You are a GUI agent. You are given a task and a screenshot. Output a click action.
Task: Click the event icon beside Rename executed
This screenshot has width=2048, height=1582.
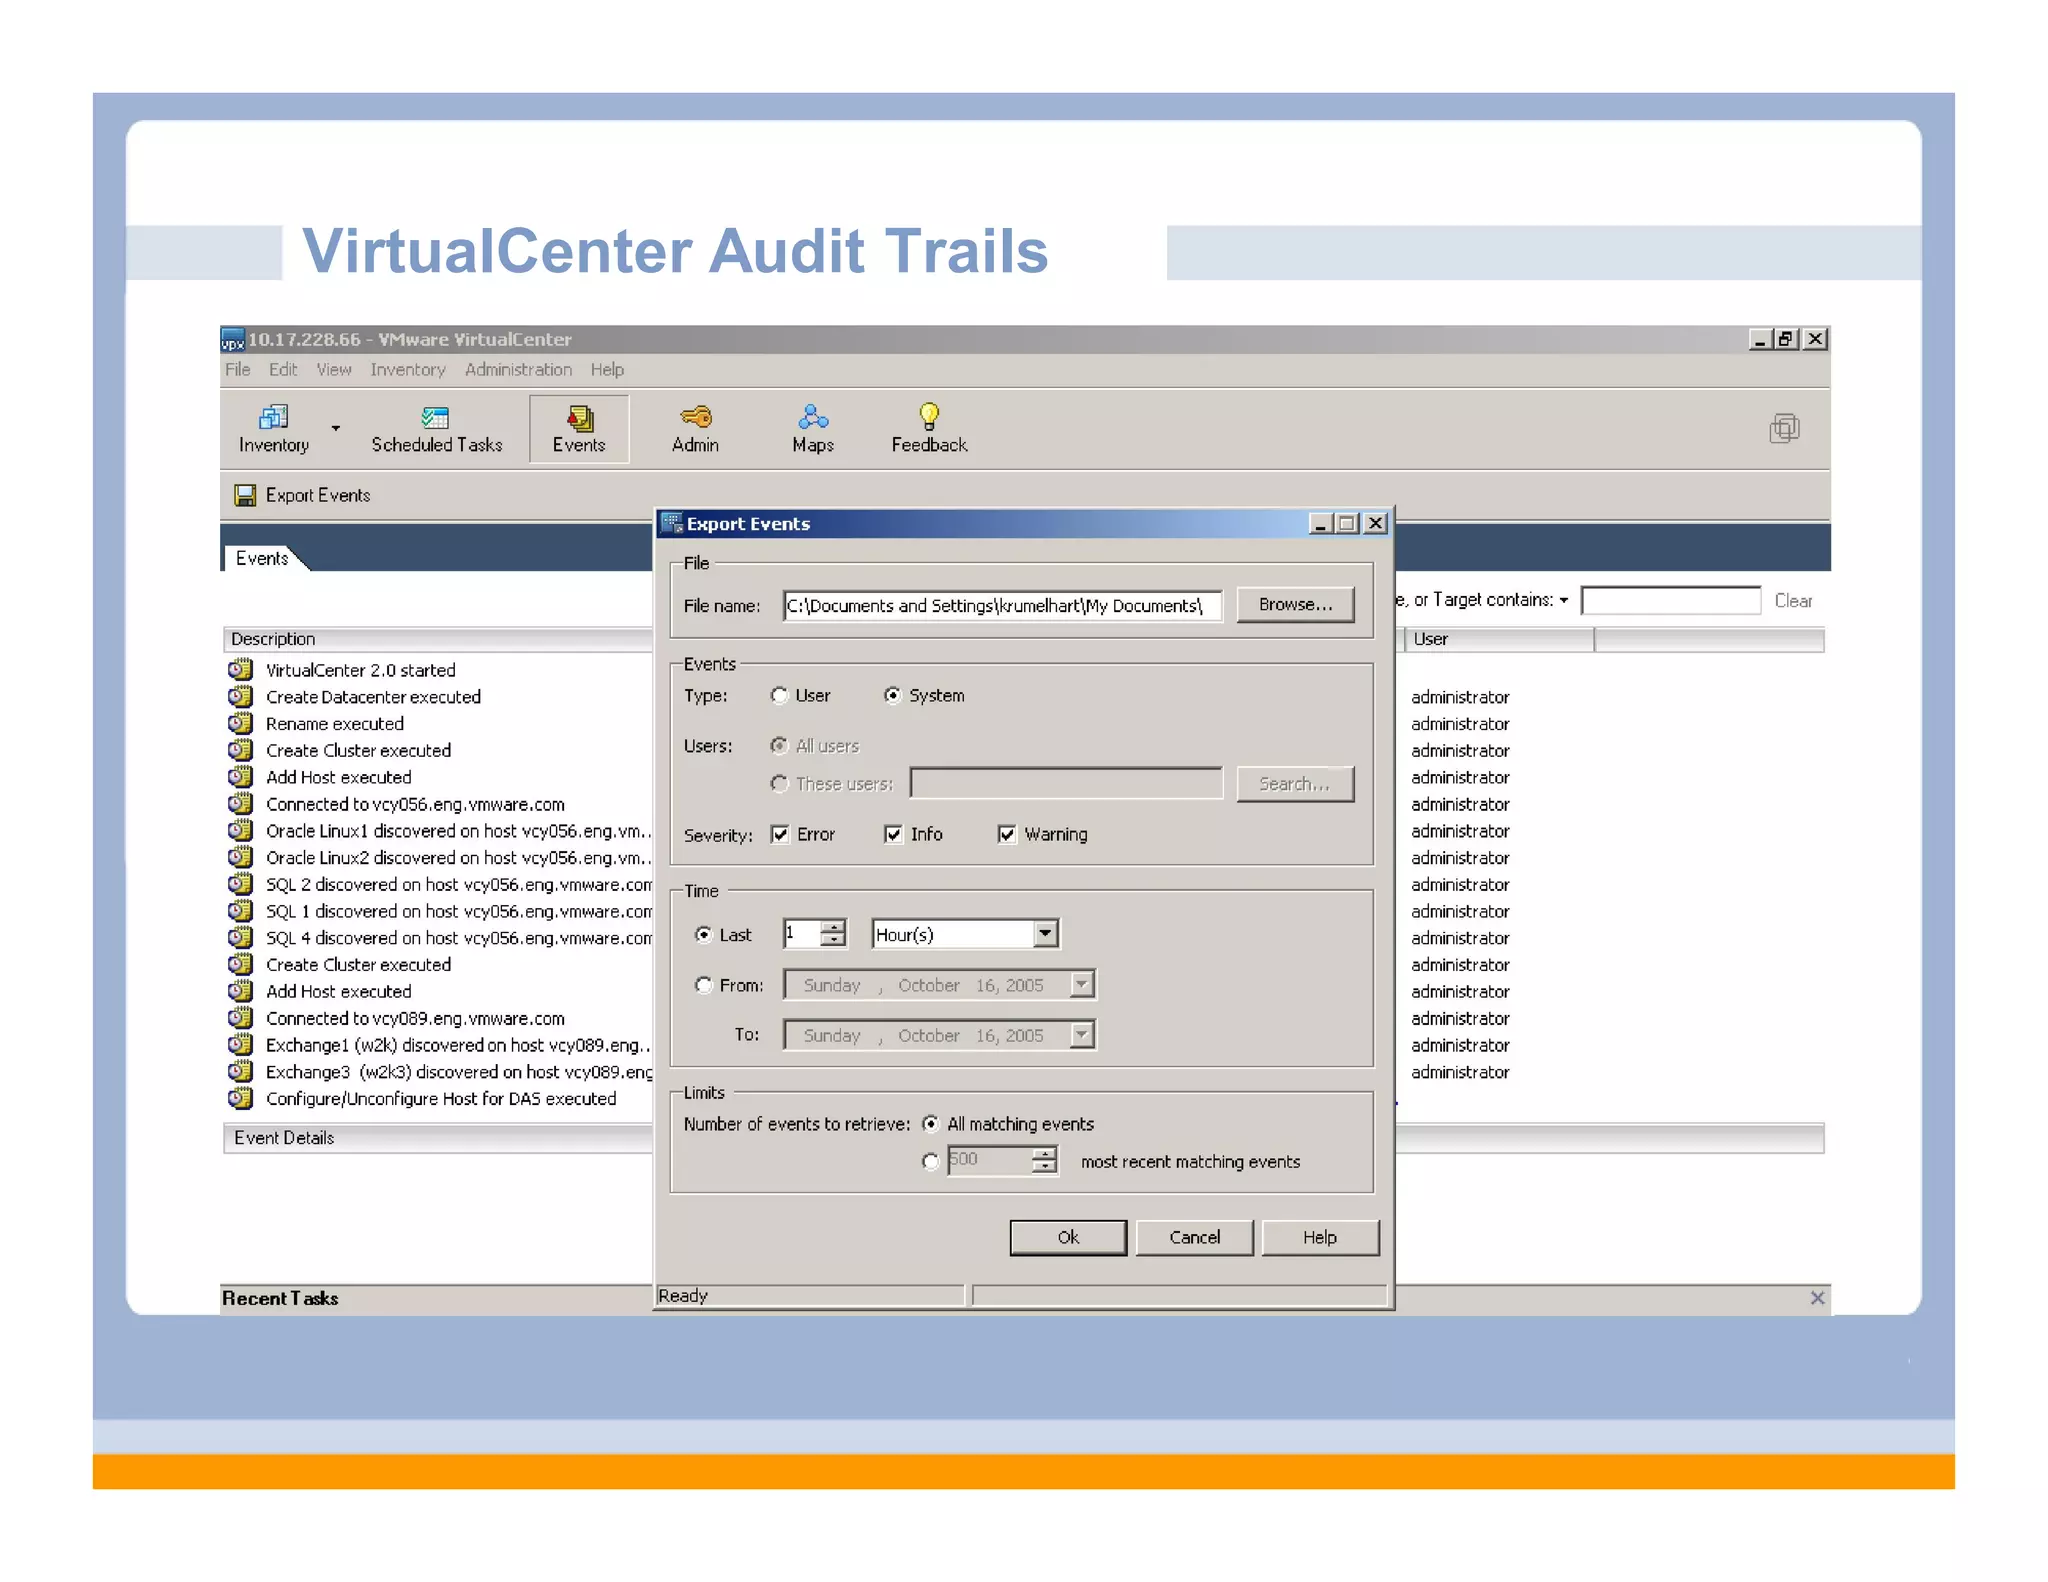240,723
